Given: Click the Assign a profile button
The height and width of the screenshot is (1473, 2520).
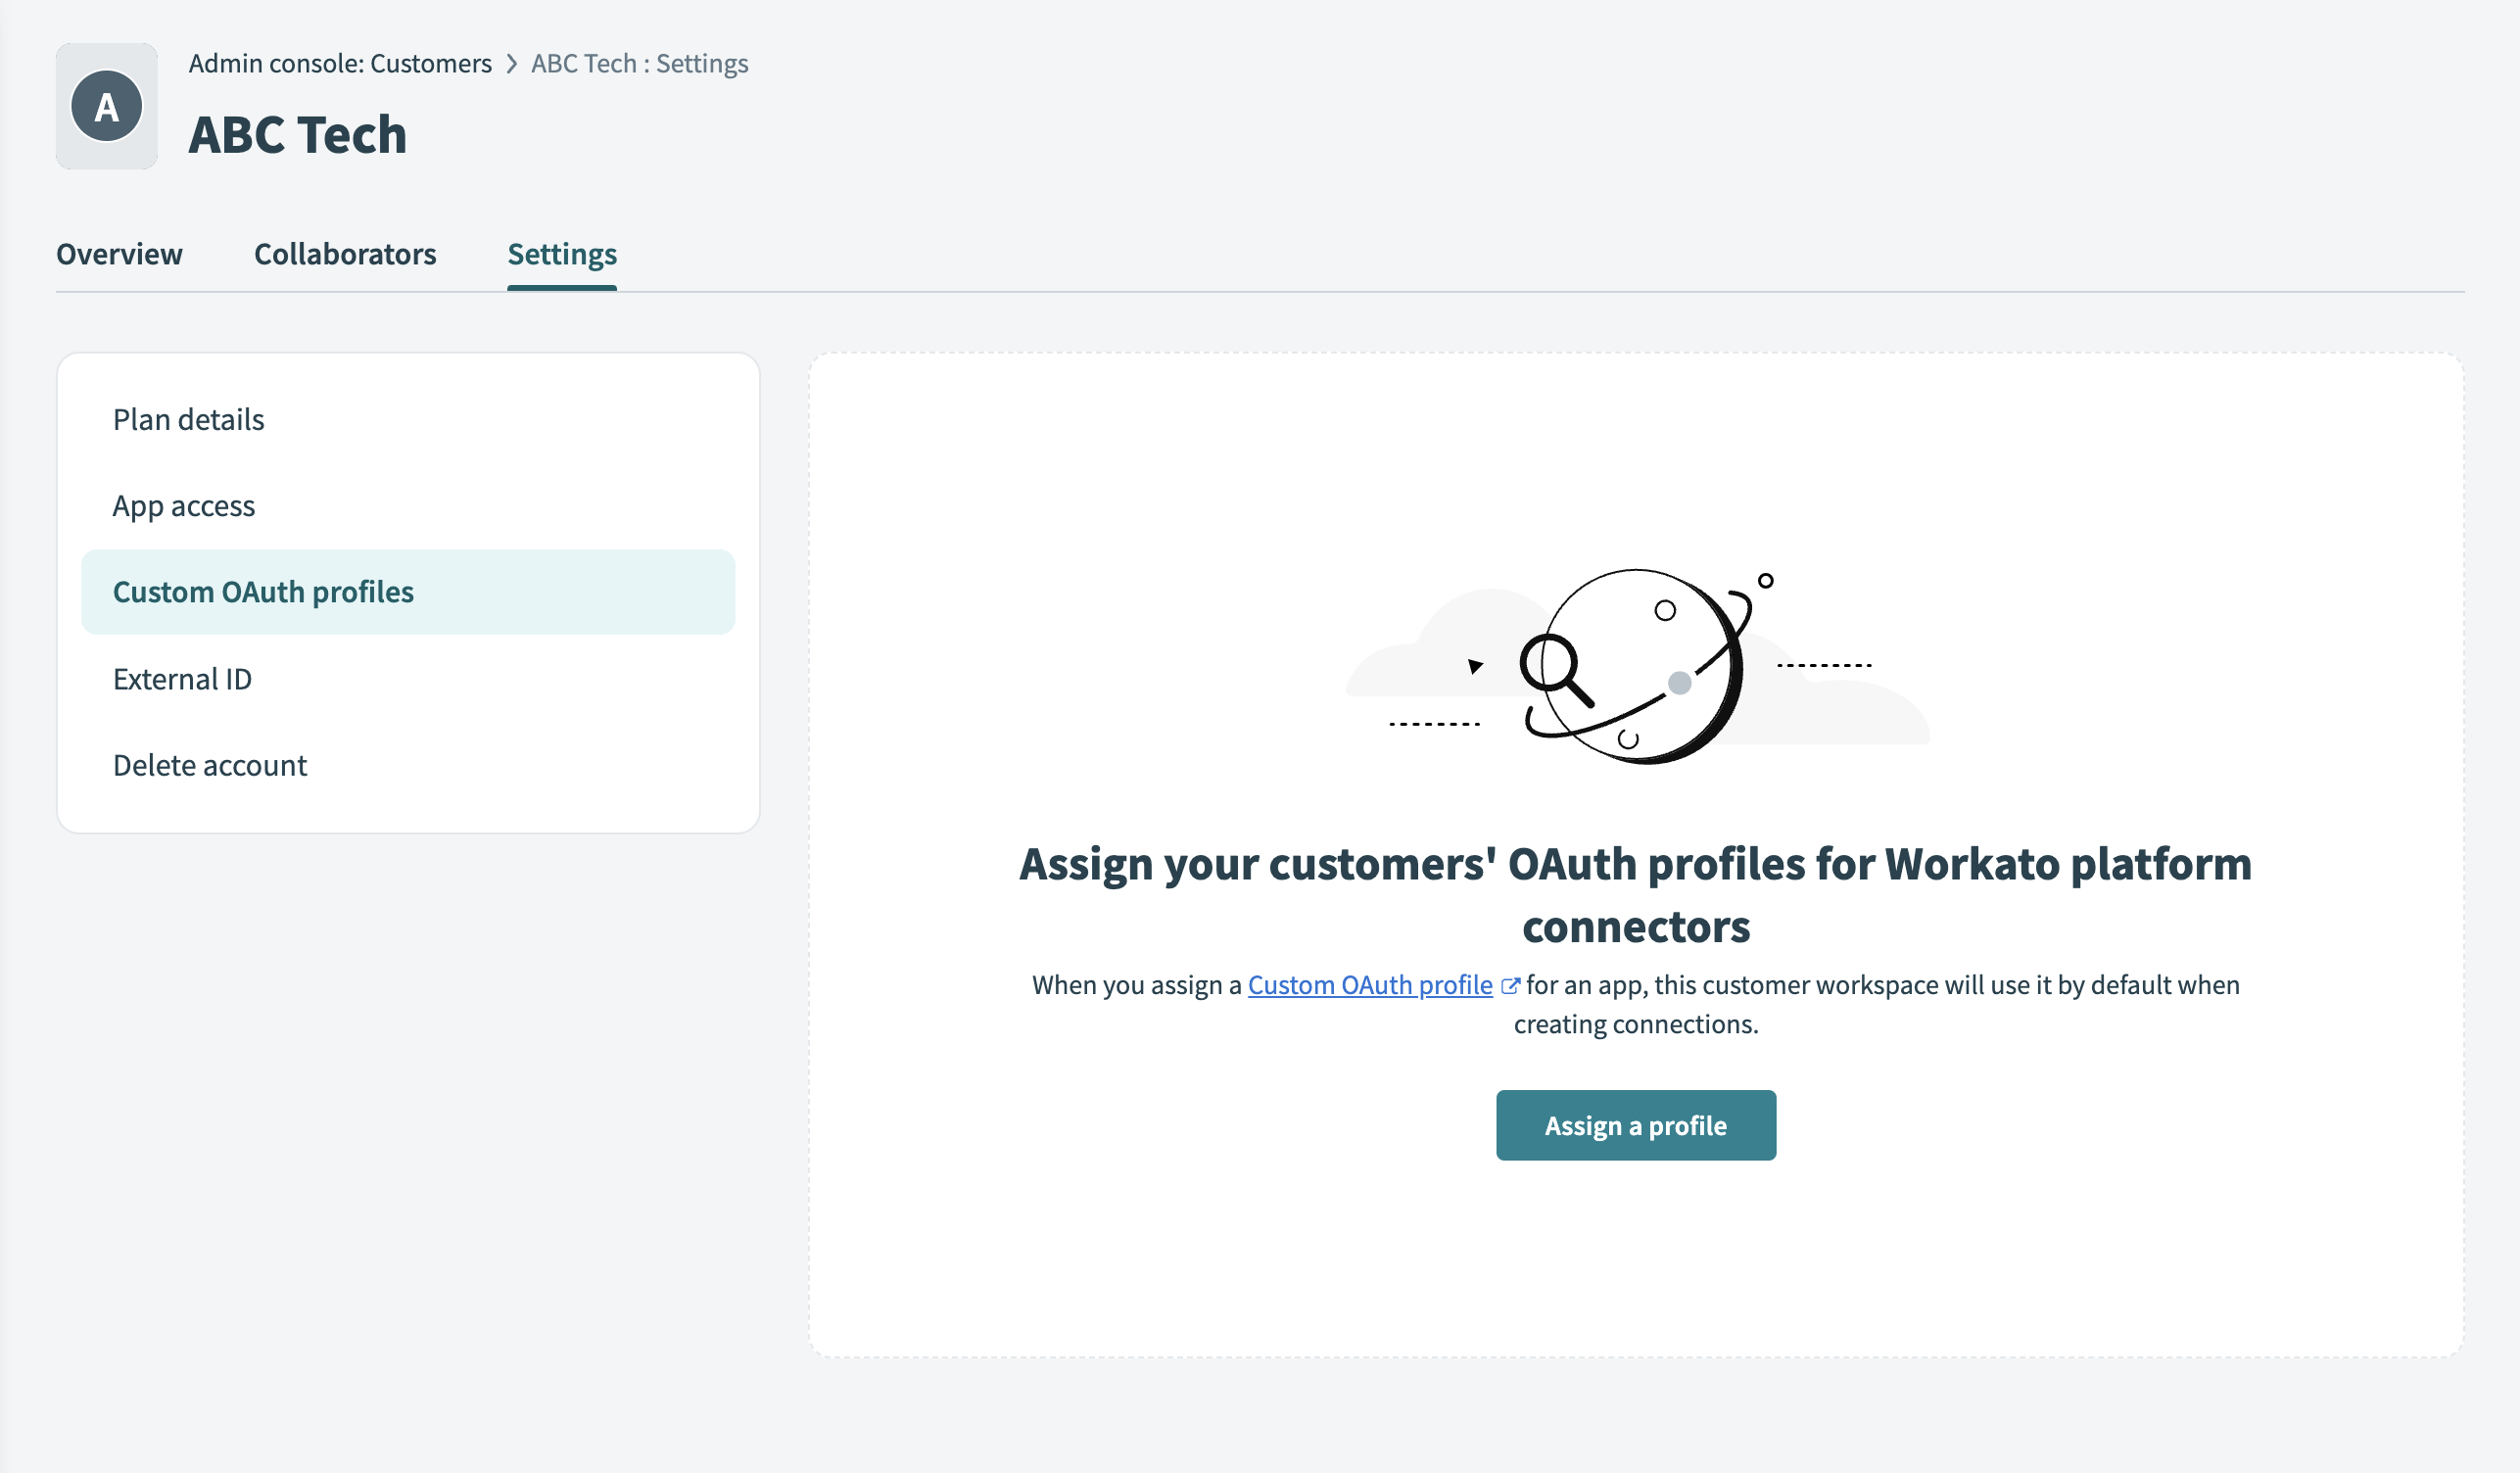Looking at the screenshot, I should click(x=1636, y=1125).
